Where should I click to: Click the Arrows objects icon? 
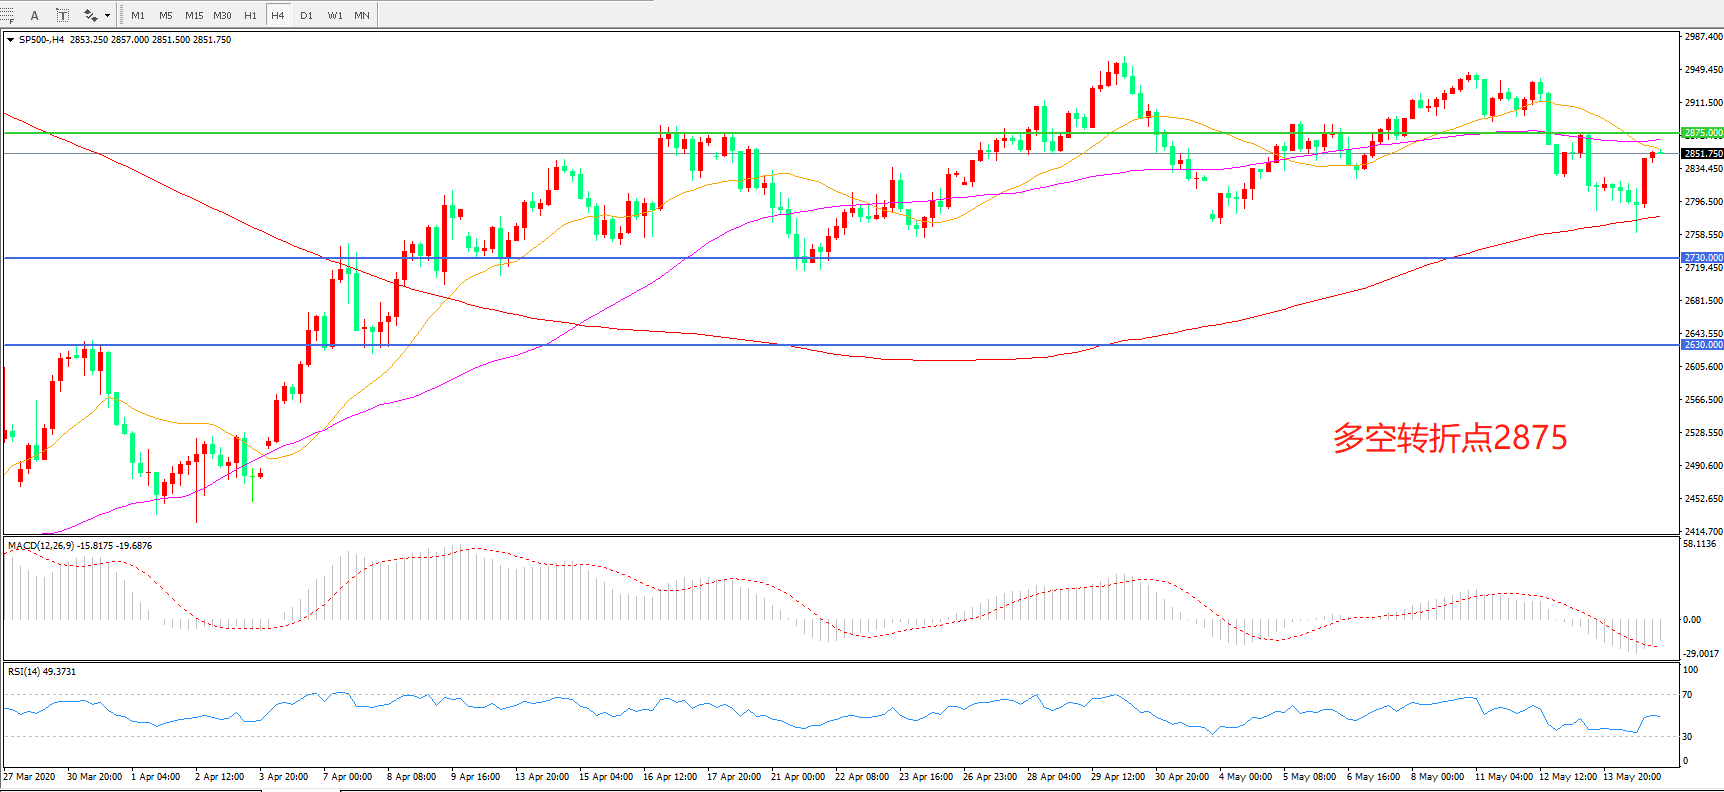click(90, 15)
